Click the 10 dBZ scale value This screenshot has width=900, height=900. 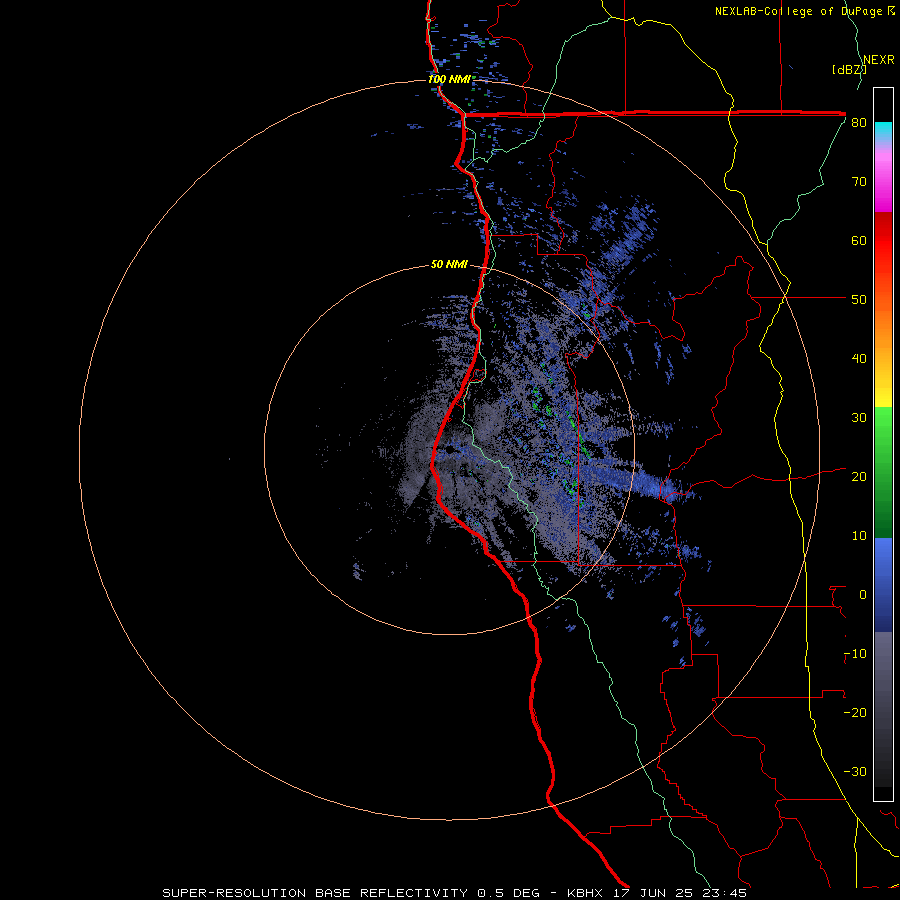click(x=859, y=536)
